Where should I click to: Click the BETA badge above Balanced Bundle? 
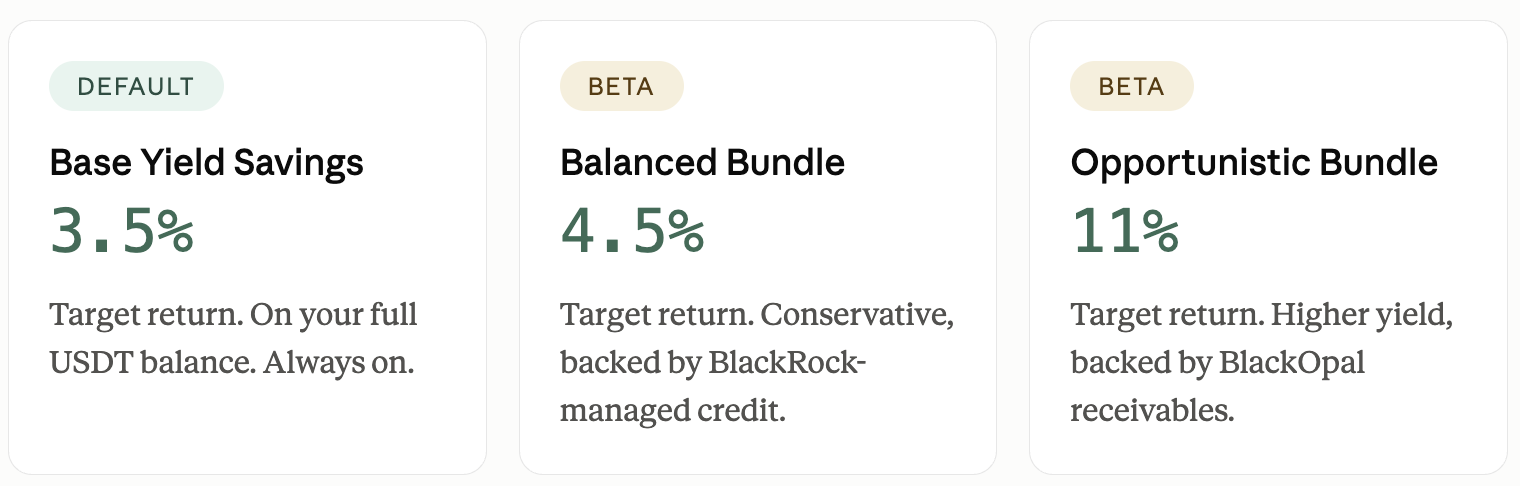coord(621,86)
